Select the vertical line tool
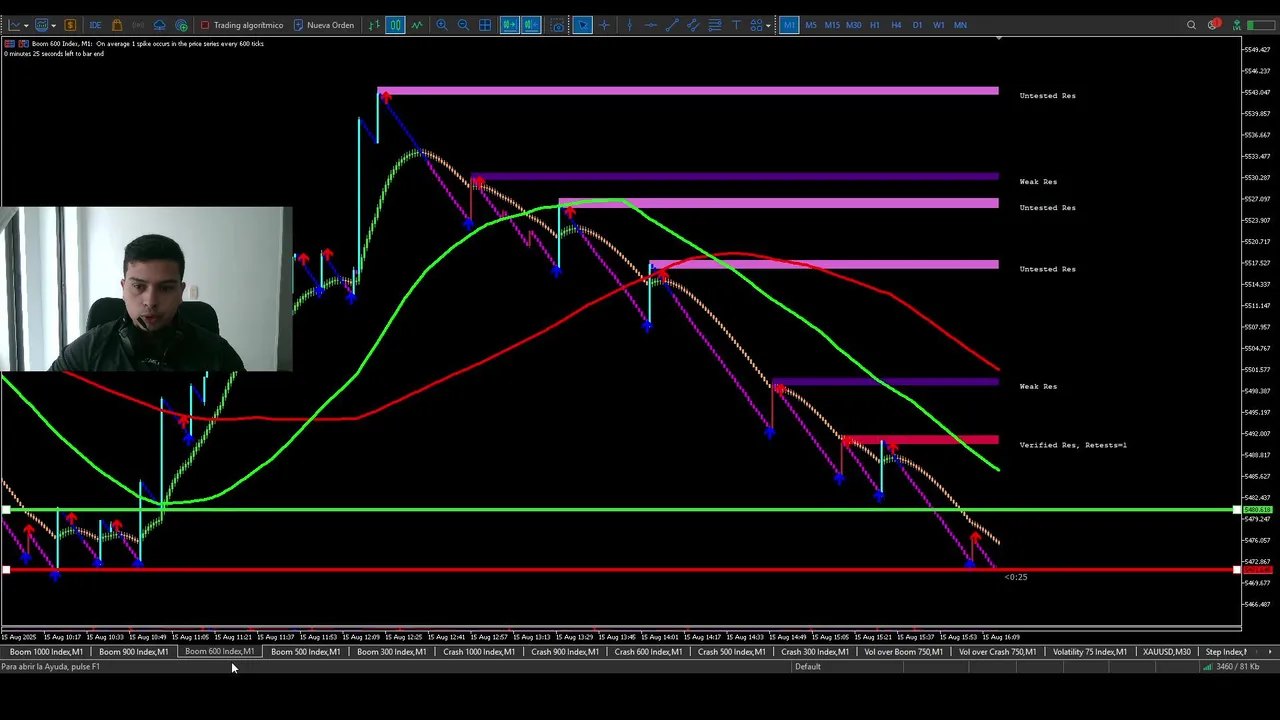This screenshot has width=1280, height=720. [x=629, y=25]
